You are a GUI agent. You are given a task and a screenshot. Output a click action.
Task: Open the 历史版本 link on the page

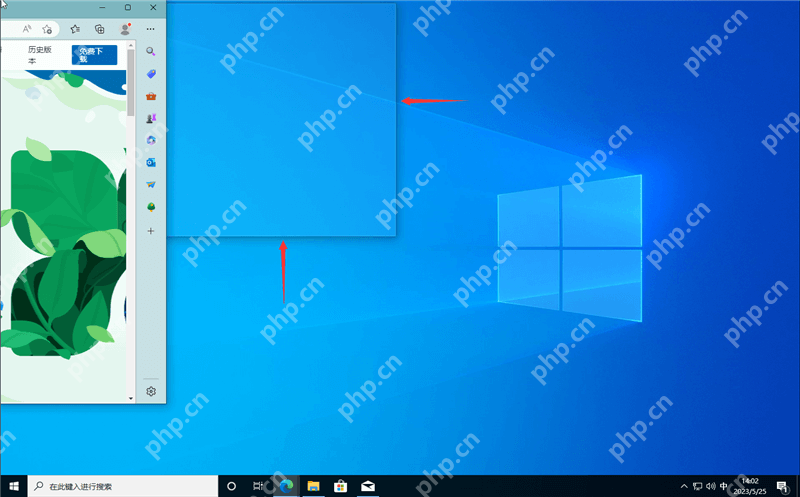(x=40, y=55)
